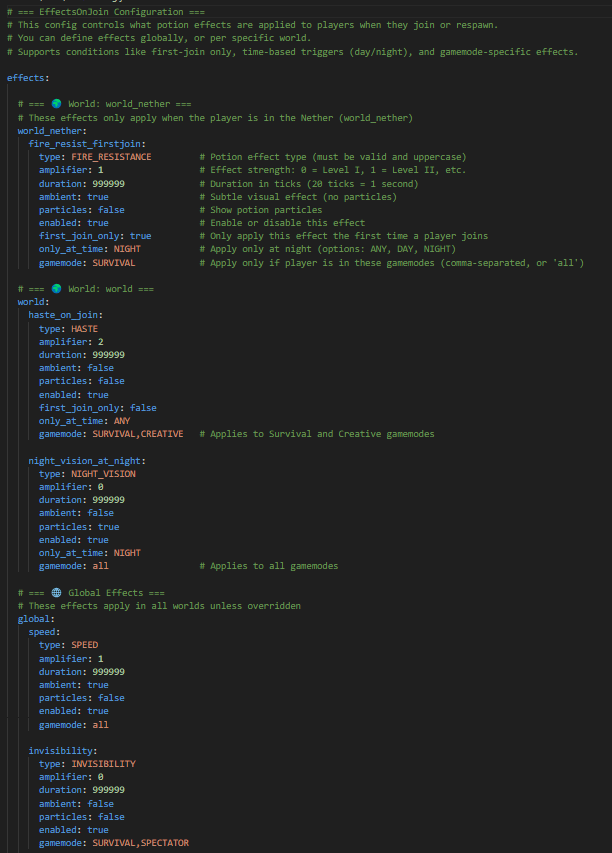Click the globe emoji in the "World: world_nether" comment
612x853 pixels.
pos(57,103)
